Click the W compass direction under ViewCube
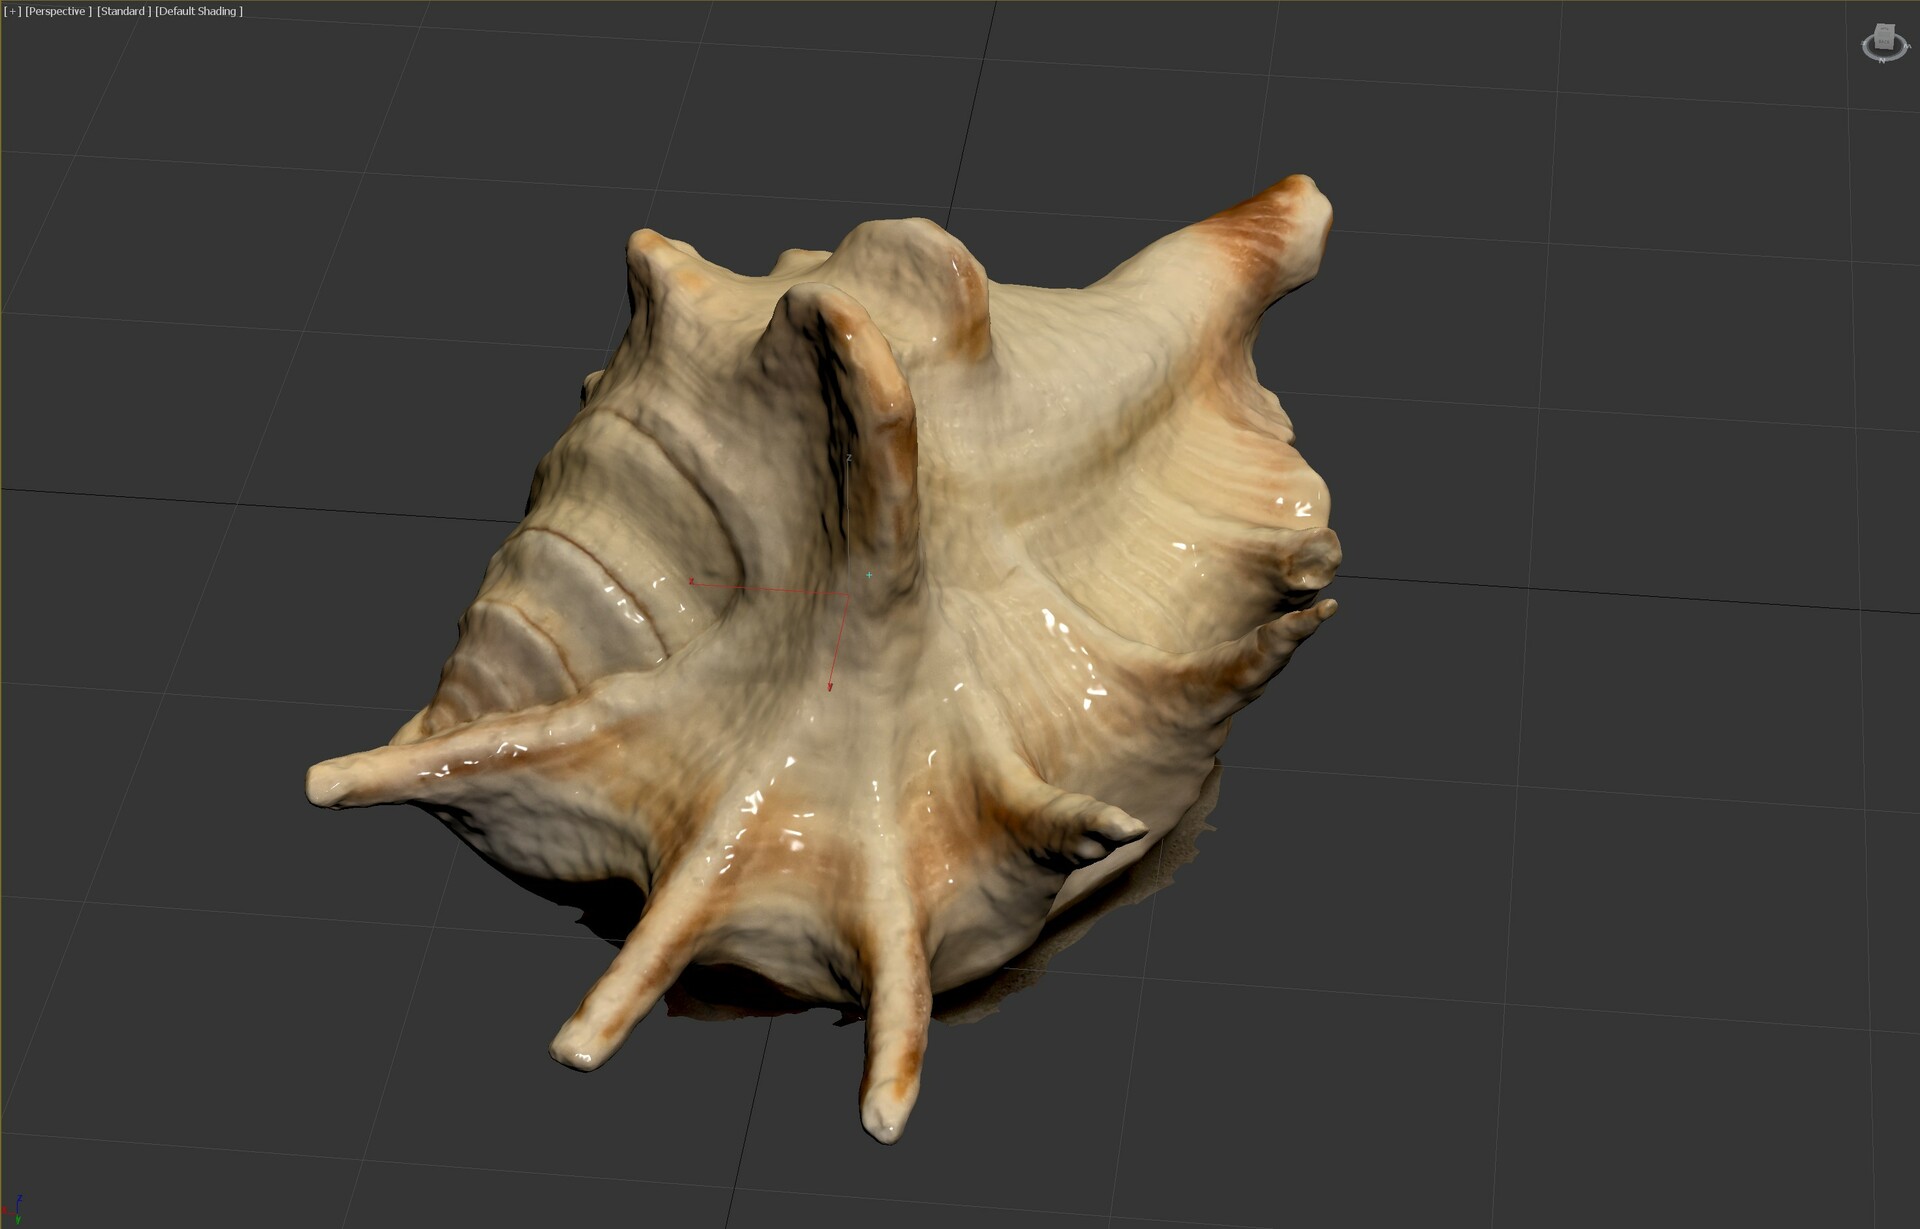Image resolution: width=1920 pixels, height=1229 pixels. coord(1908,46)
